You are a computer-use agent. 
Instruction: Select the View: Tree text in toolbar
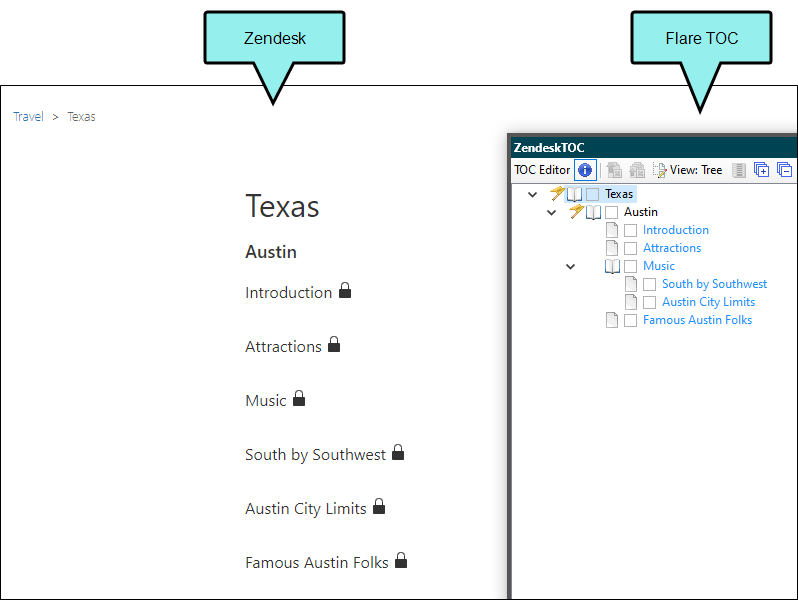(x=696, y=170)
